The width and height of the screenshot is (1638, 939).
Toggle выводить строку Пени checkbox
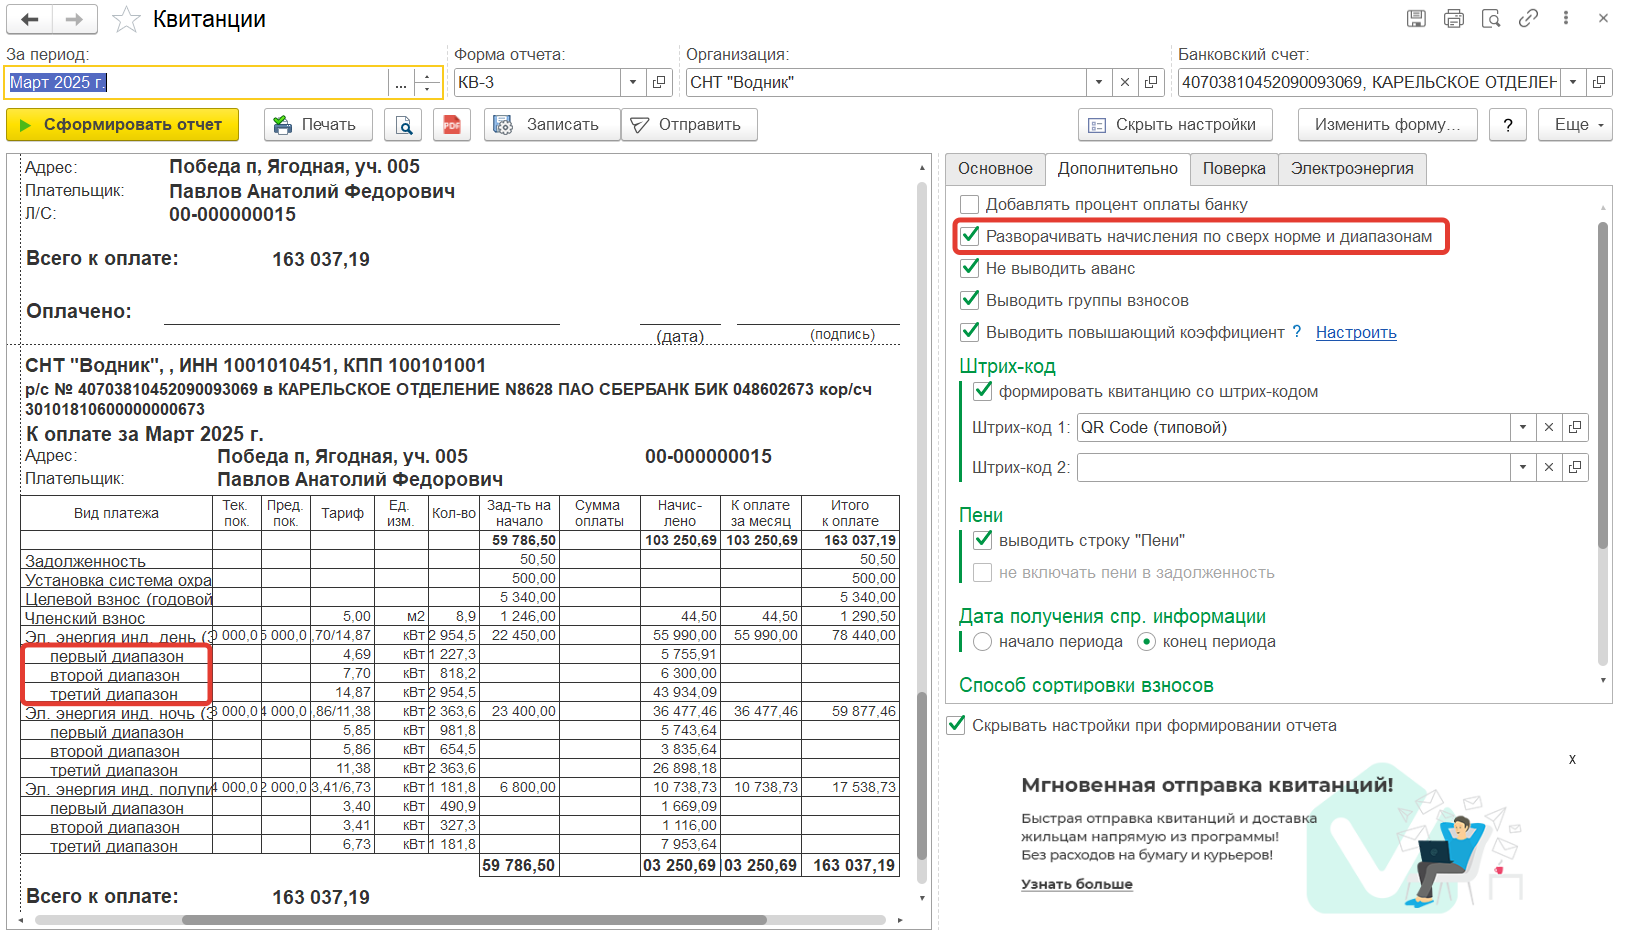click(x=983, y=540)
